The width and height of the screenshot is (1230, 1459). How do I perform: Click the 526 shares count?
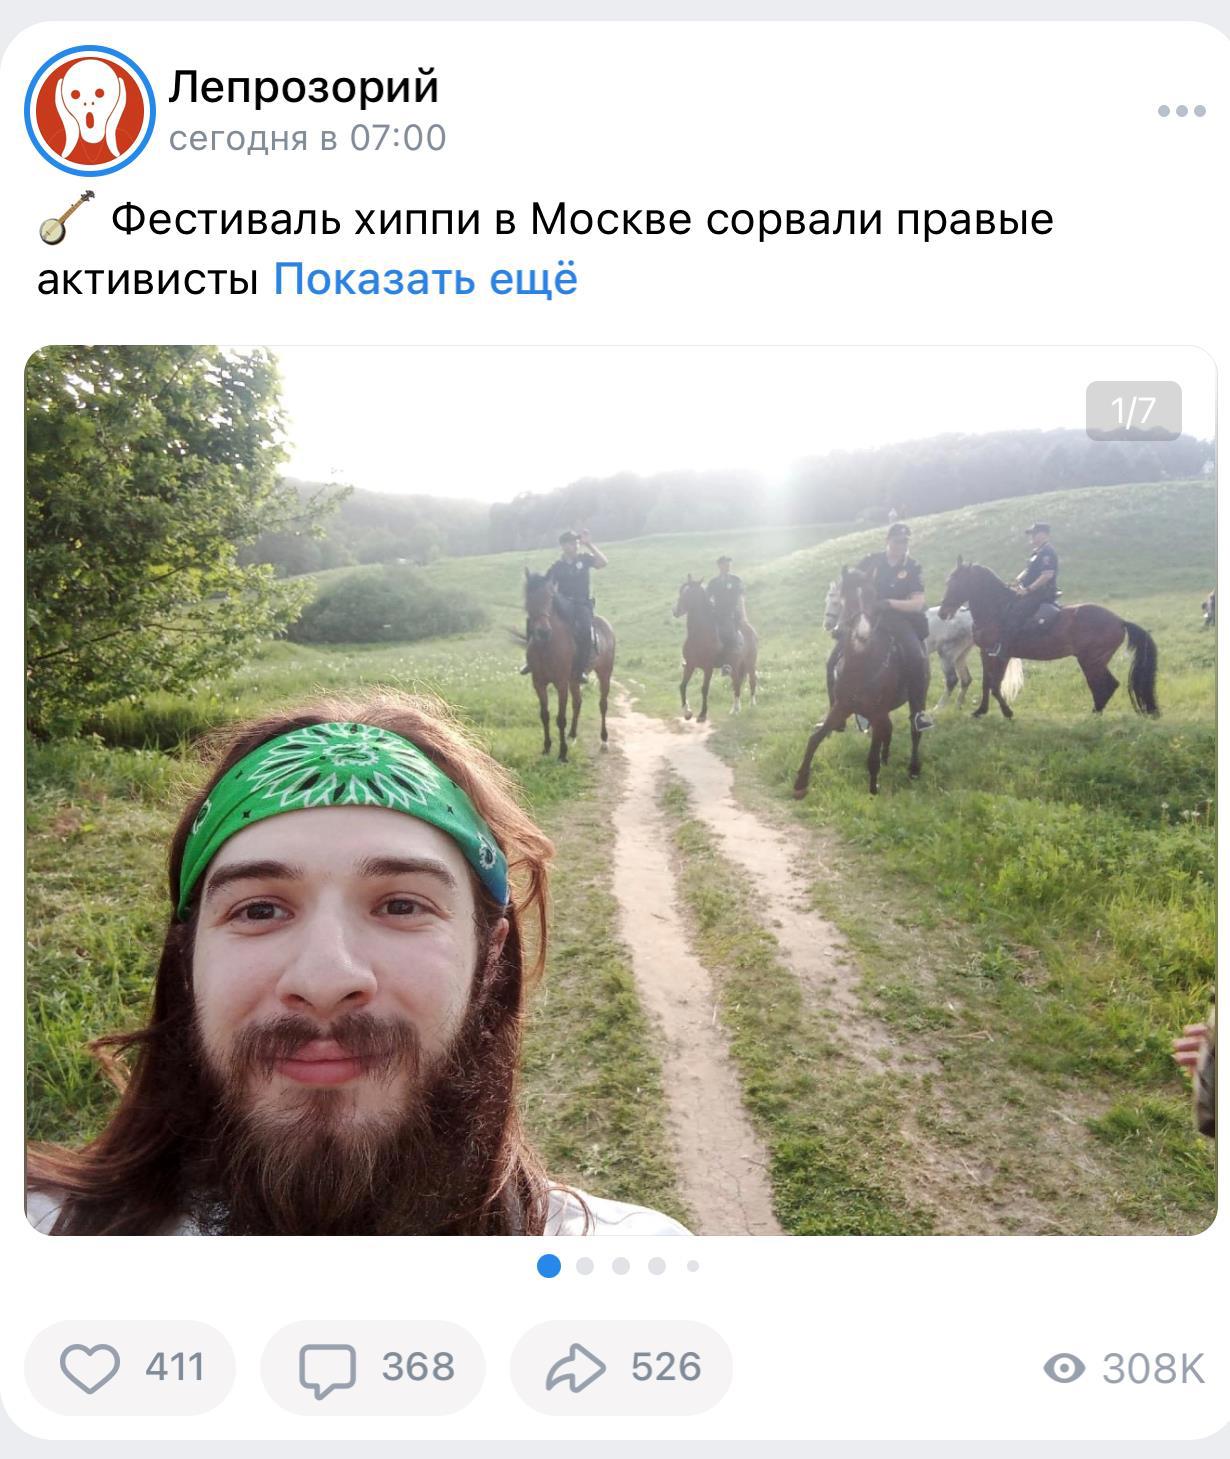(666, 1367)
